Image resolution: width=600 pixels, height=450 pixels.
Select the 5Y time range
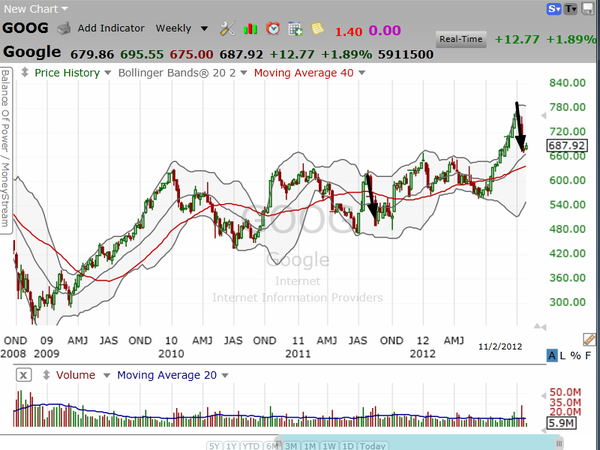214,446
